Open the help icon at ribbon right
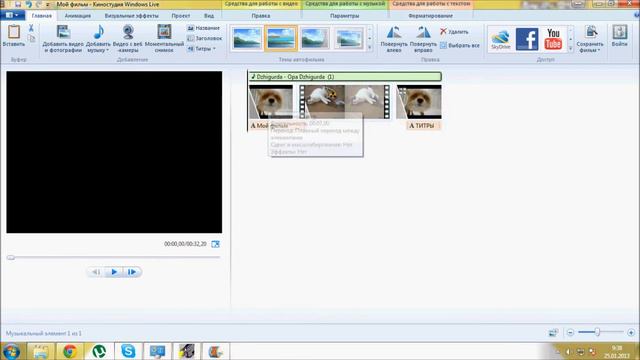Image resolution: width=640 pixels, height=360 pixels. click(637, 15)
